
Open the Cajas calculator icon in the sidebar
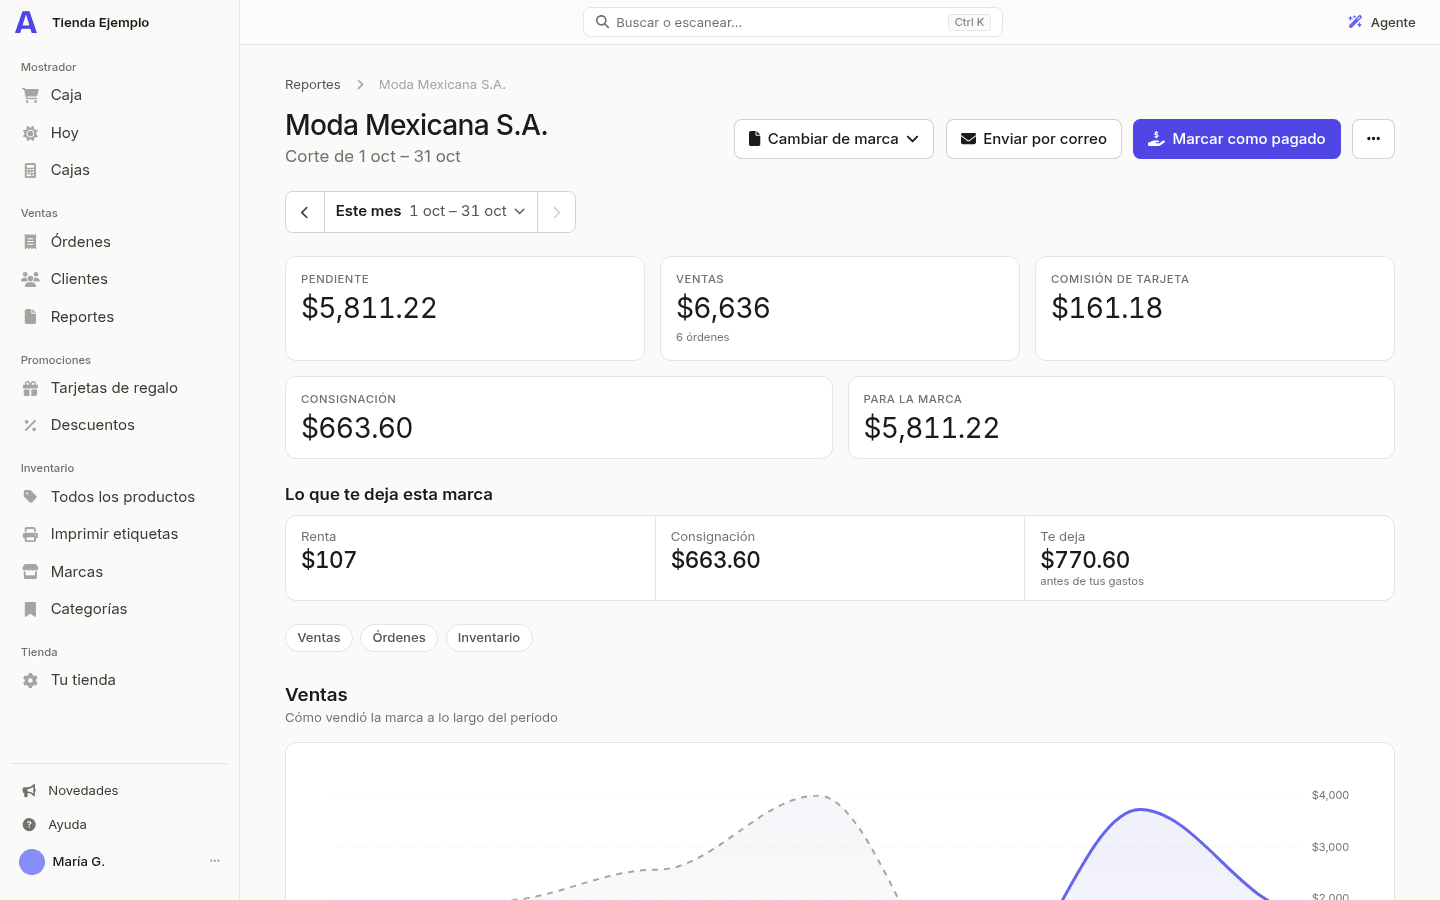[x=30, y=170]
